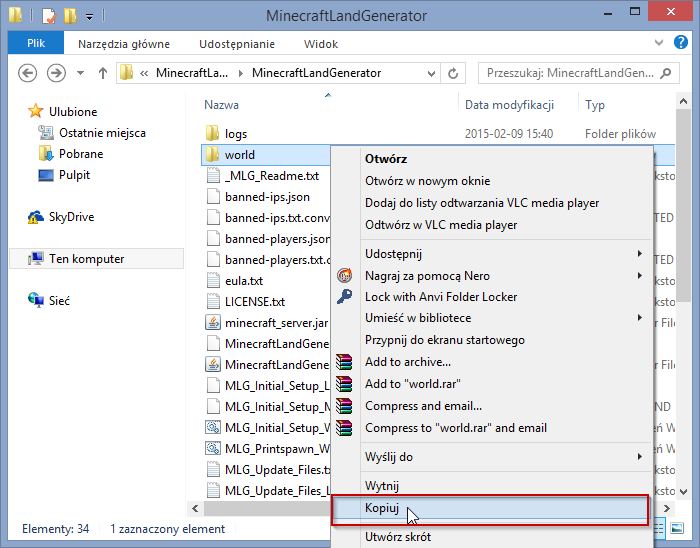Refresh the current folder view
Viewport: 700px width, 548px height.
[x=453, y=73]
